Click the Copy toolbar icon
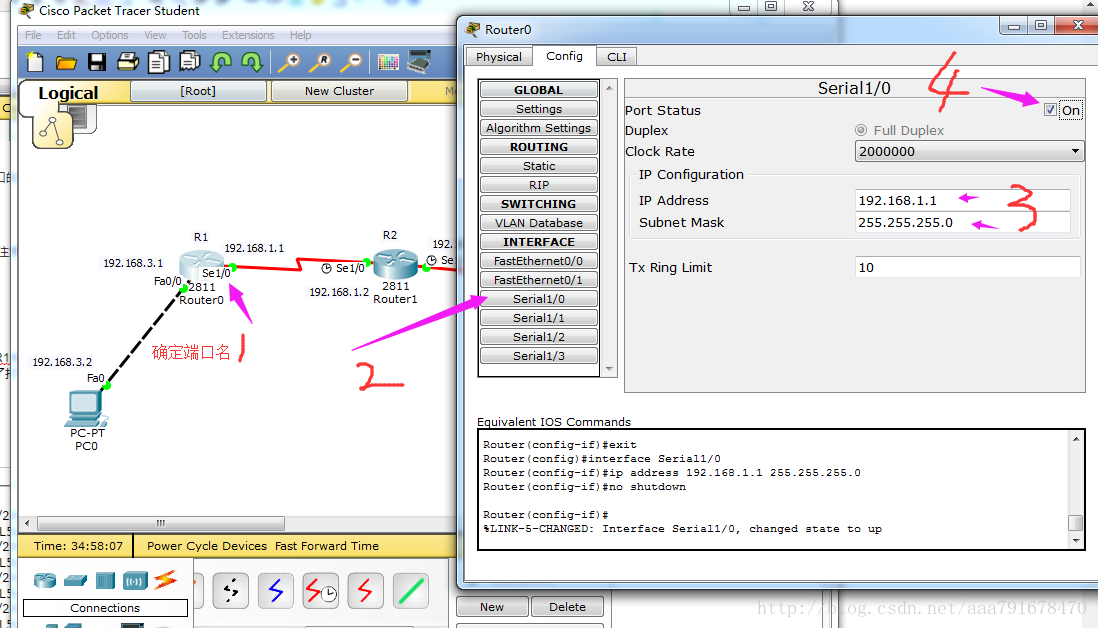This screenshot has height=628, width=1098. [159, 62]
